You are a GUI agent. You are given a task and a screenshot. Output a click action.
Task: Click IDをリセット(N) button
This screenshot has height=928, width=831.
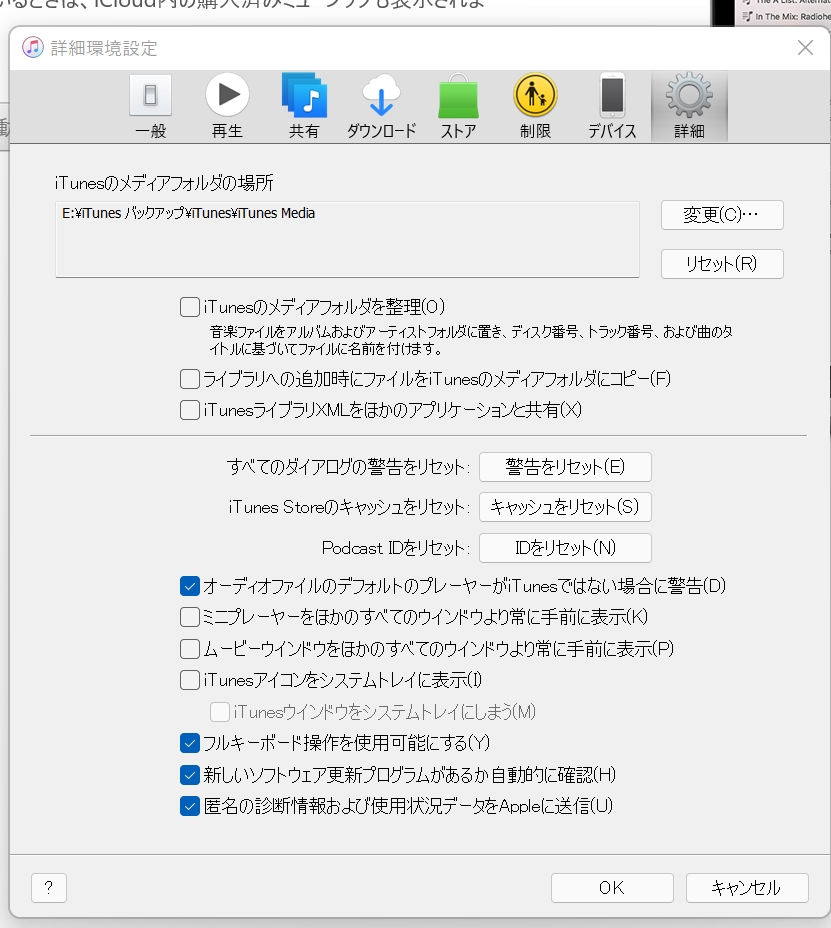click(x=565, y=548)
